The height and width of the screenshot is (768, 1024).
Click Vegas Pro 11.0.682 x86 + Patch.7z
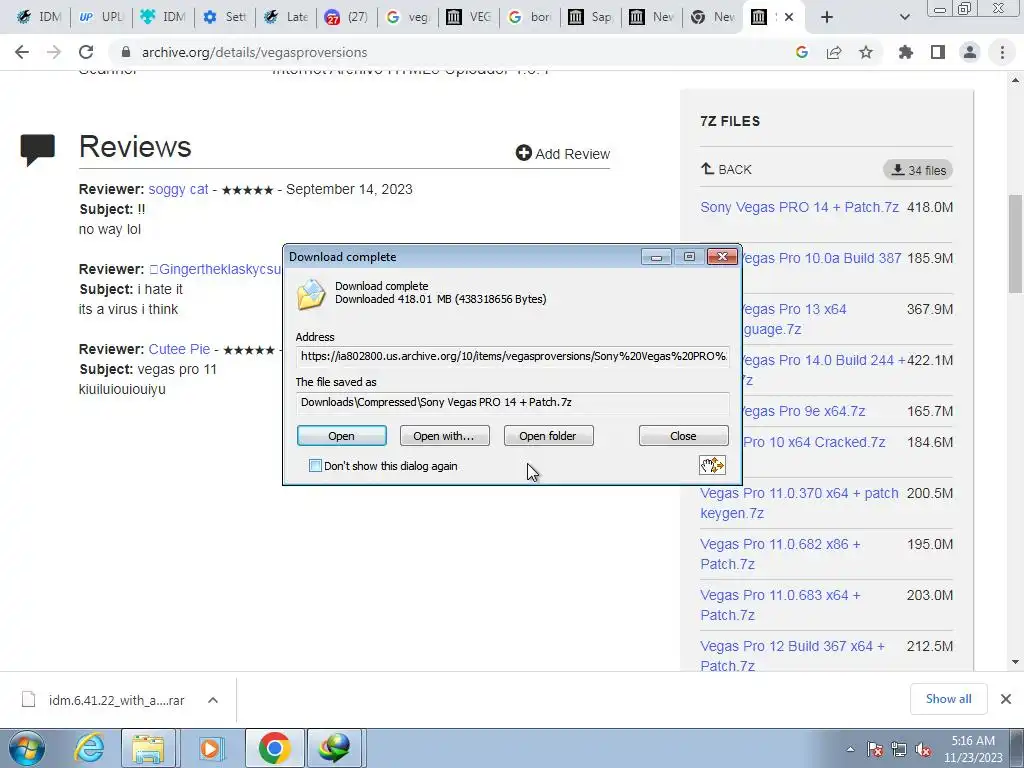pos(780,554)
